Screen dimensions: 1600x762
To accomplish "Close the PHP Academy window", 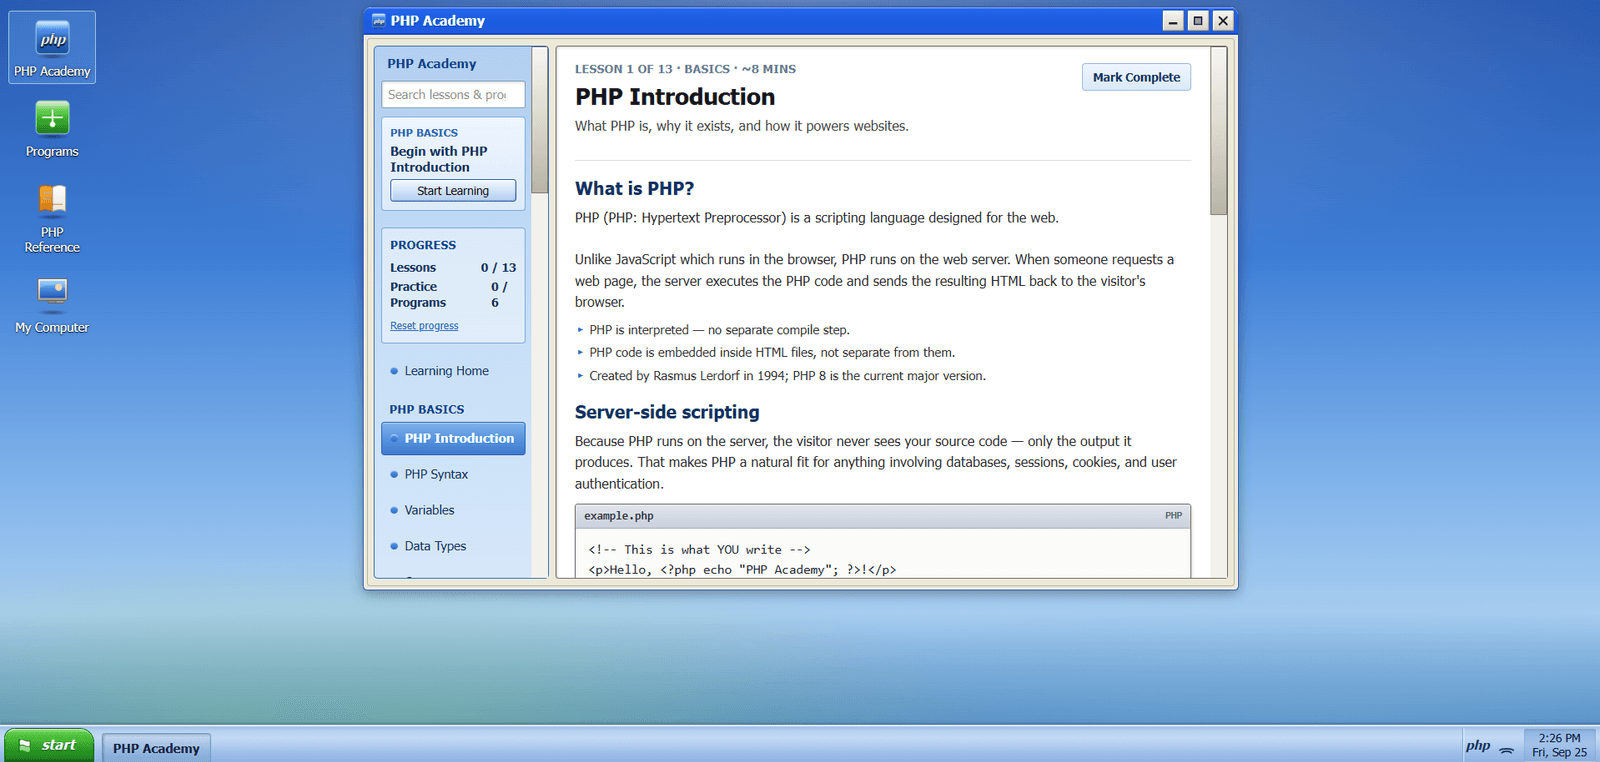I will (1223, 20).
